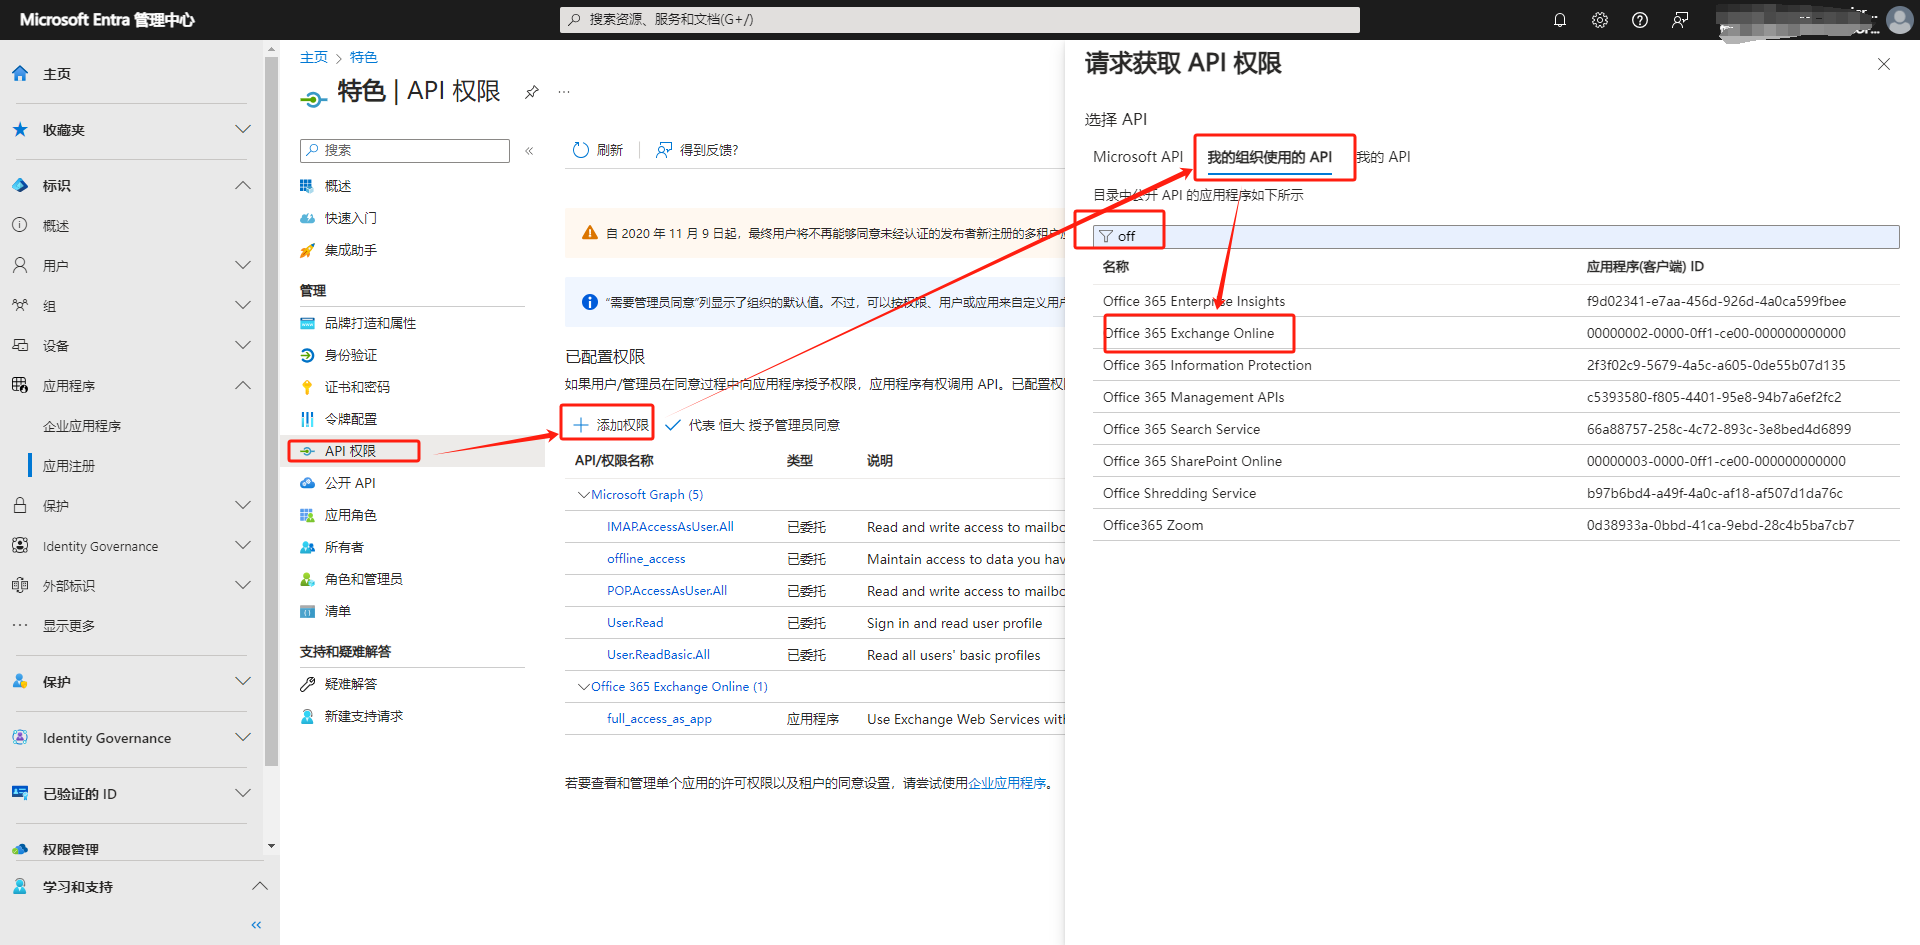The image size is (1920, 945).
Task: Click the off filter chip
Action: pos(1119,236)
